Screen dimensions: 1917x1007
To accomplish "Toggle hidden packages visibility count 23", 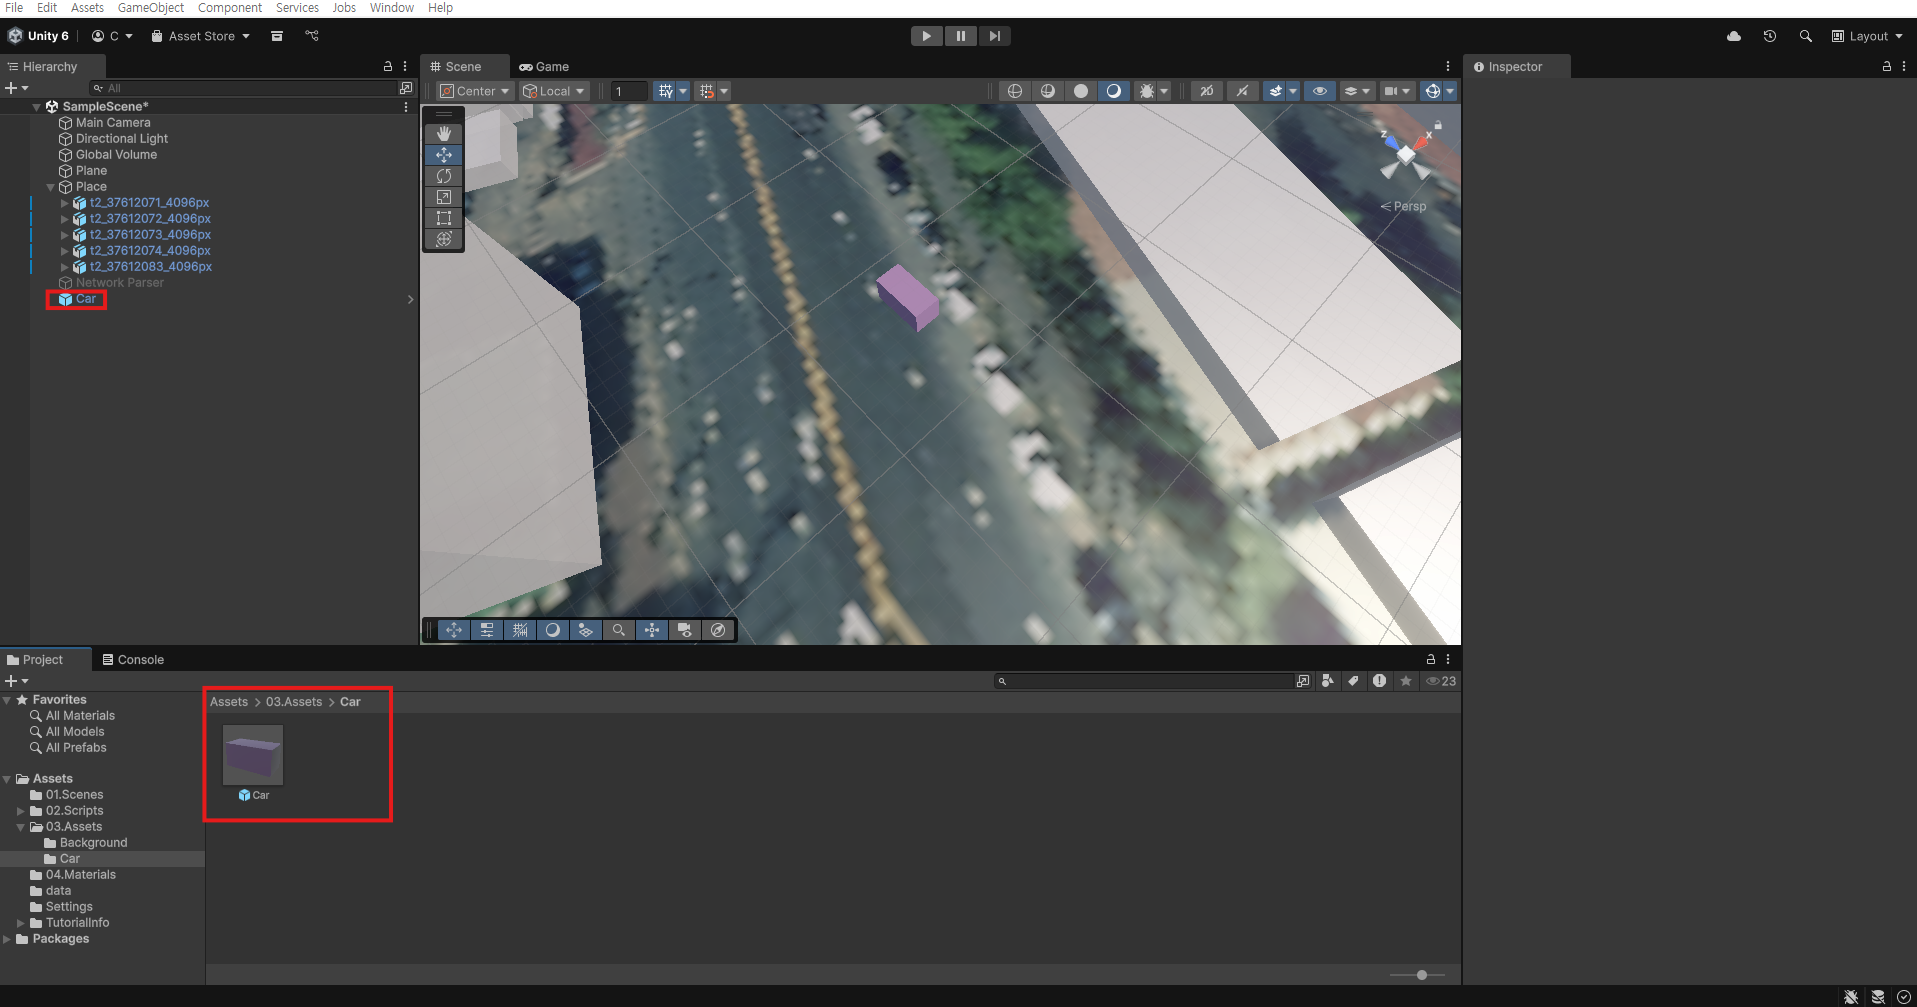I will pos(1441,681).
